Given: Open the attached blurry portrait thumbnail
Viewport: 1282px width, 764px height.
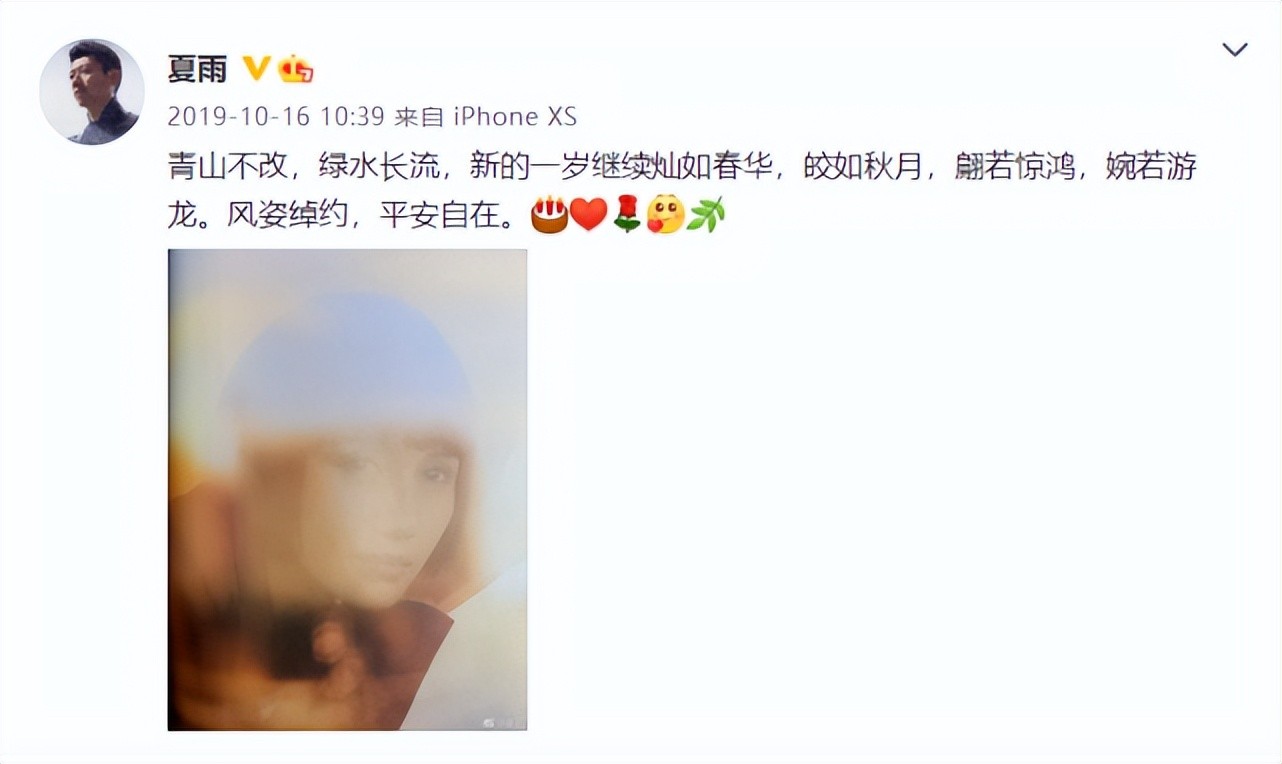Looking at the screenshot, I should [x=347, y=489].
